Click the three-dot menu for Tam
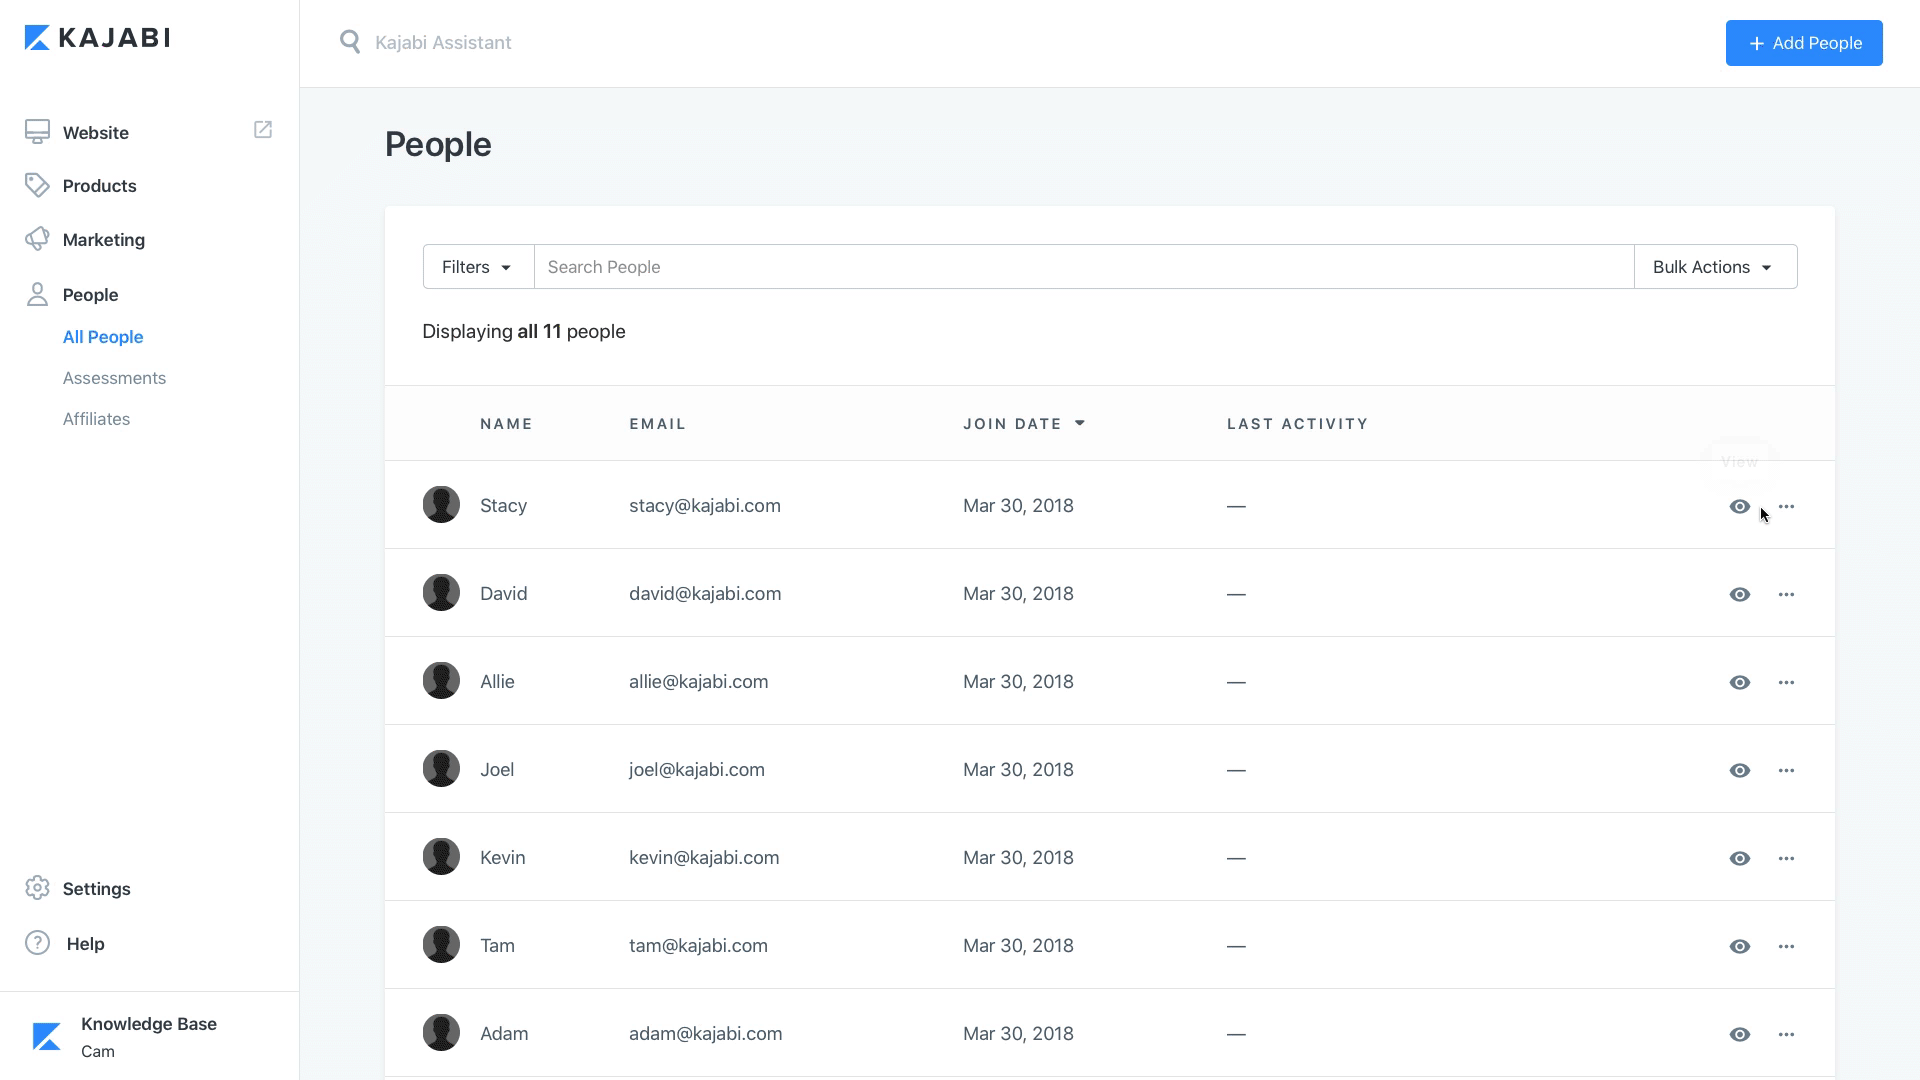 pos(1786,947)
